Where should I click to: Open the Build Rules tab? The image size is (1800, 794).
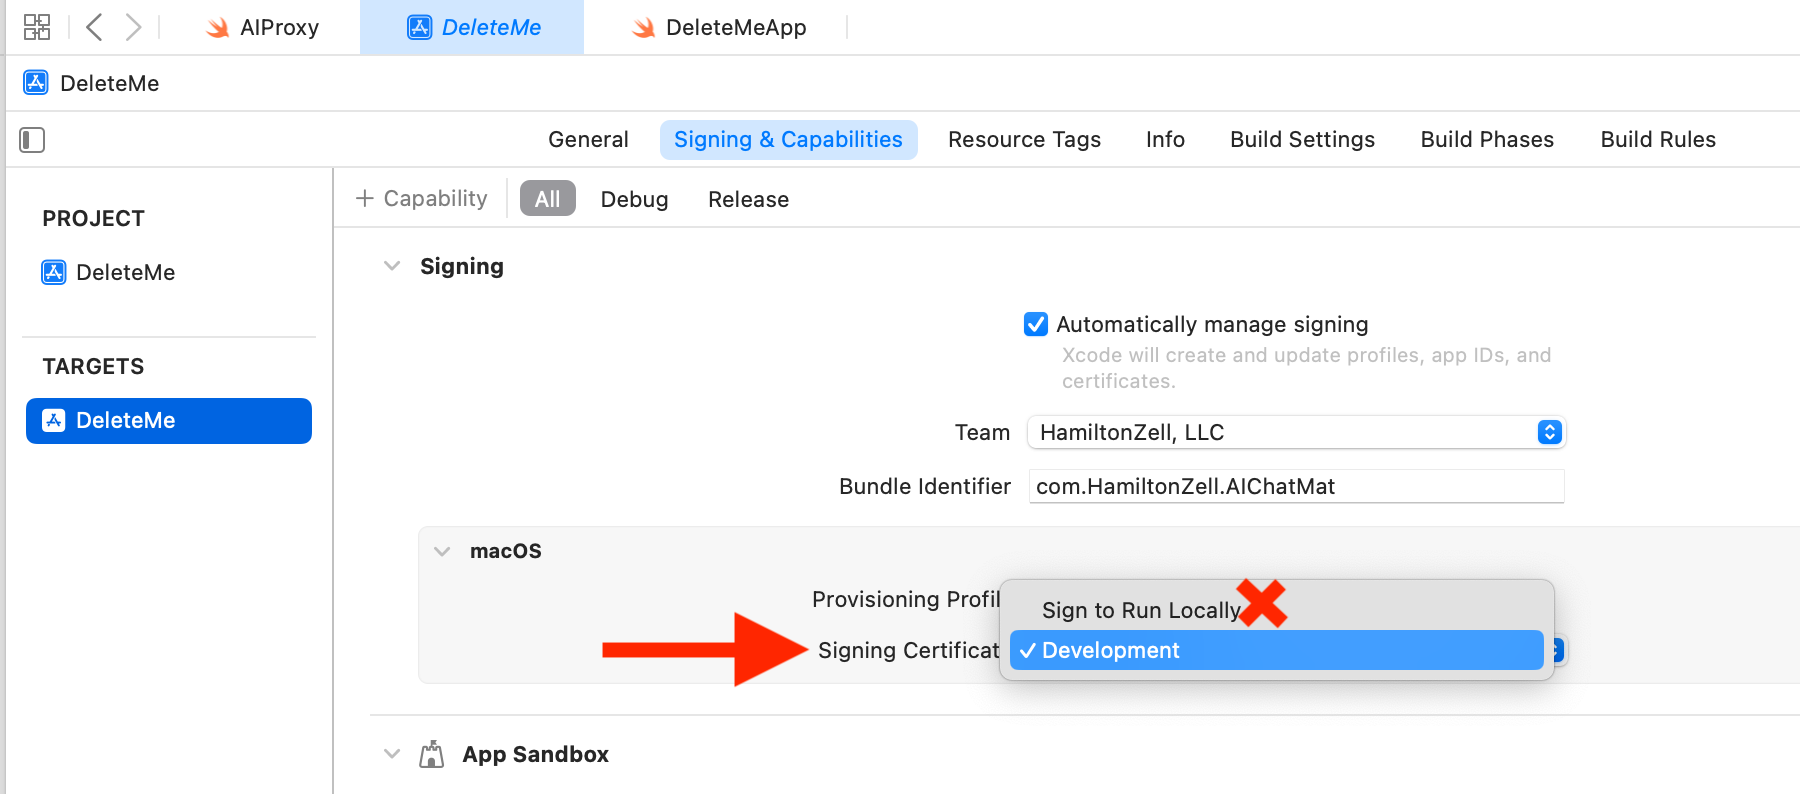(x=1658, y=139)
